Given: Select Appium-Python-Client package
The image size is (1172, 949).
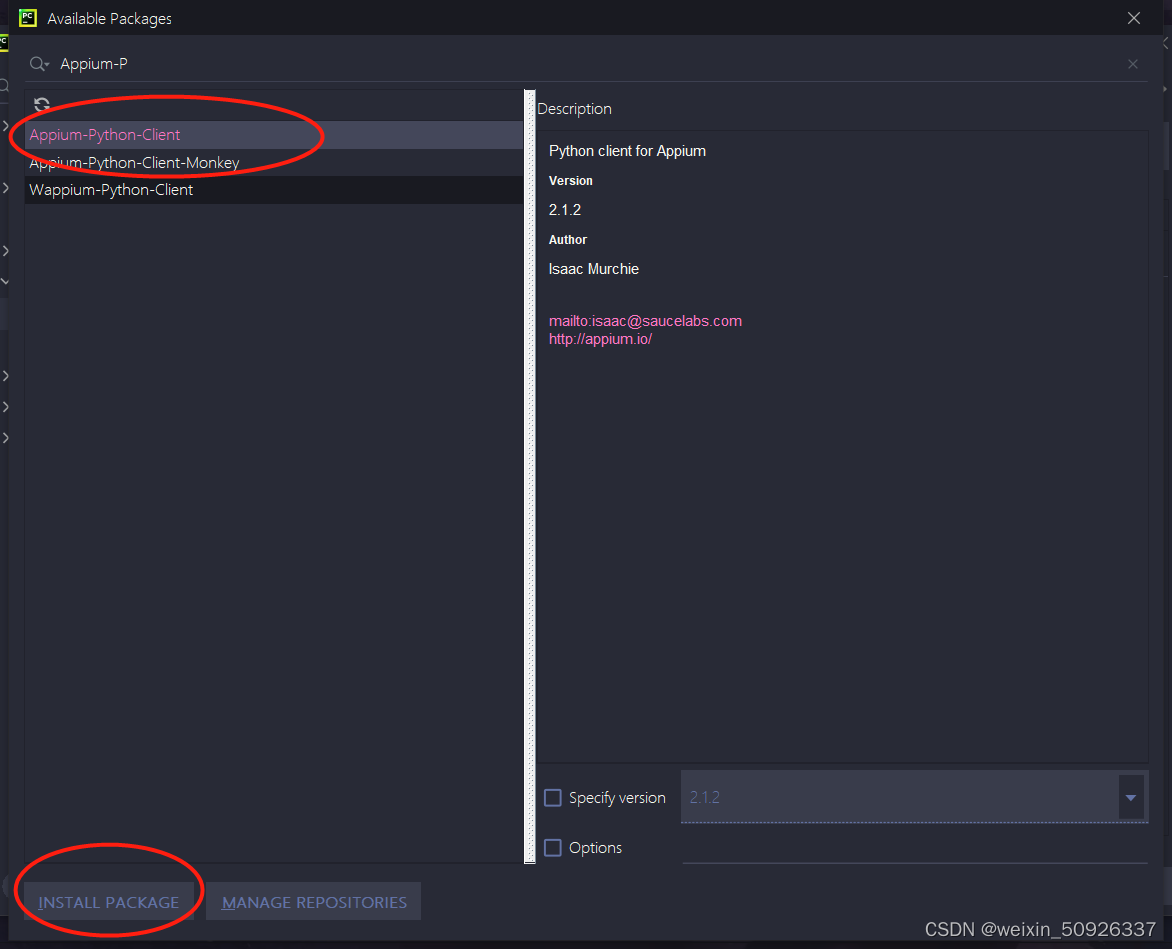Looking at the screenshot, I should tap(274, 135).
